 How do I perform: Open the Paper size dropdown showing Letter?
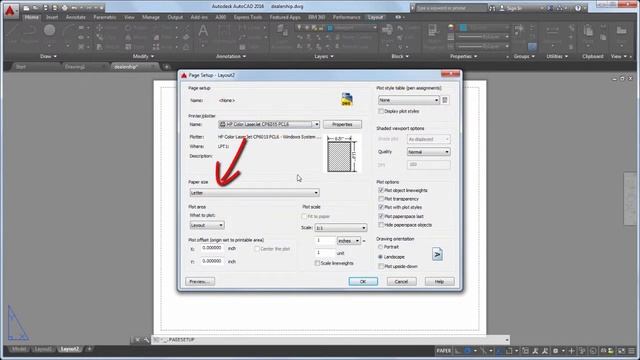click(x=255, y=193)
